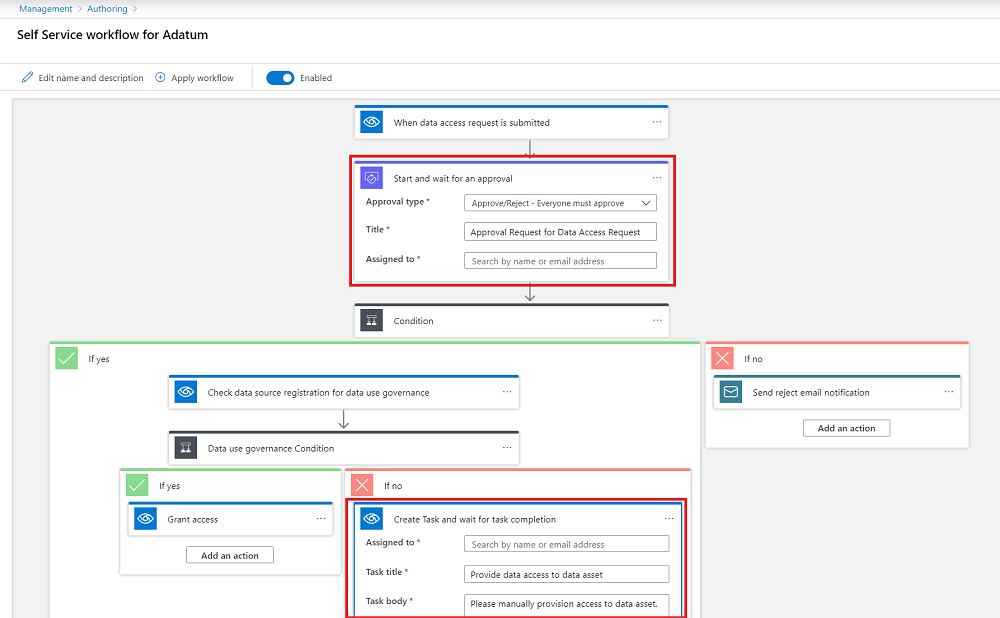Click the red X on the outer 'If no' branch

[x=723, y=357]
